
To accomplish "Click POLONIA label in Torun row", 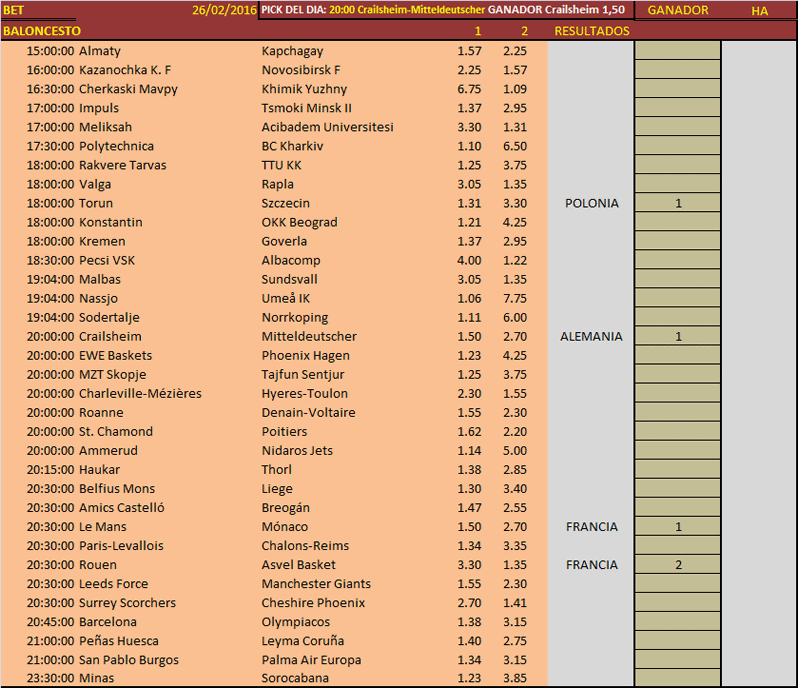I will pos(592,203).
